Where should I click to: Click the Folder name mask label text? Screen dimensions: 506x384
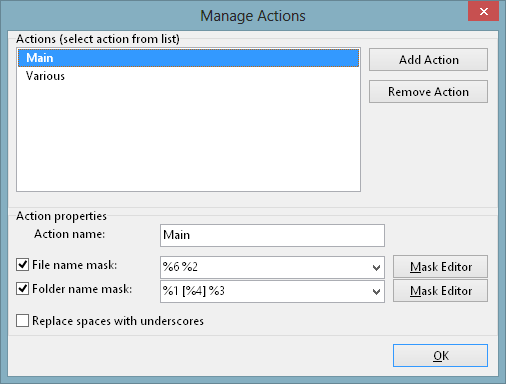point(82,289)
